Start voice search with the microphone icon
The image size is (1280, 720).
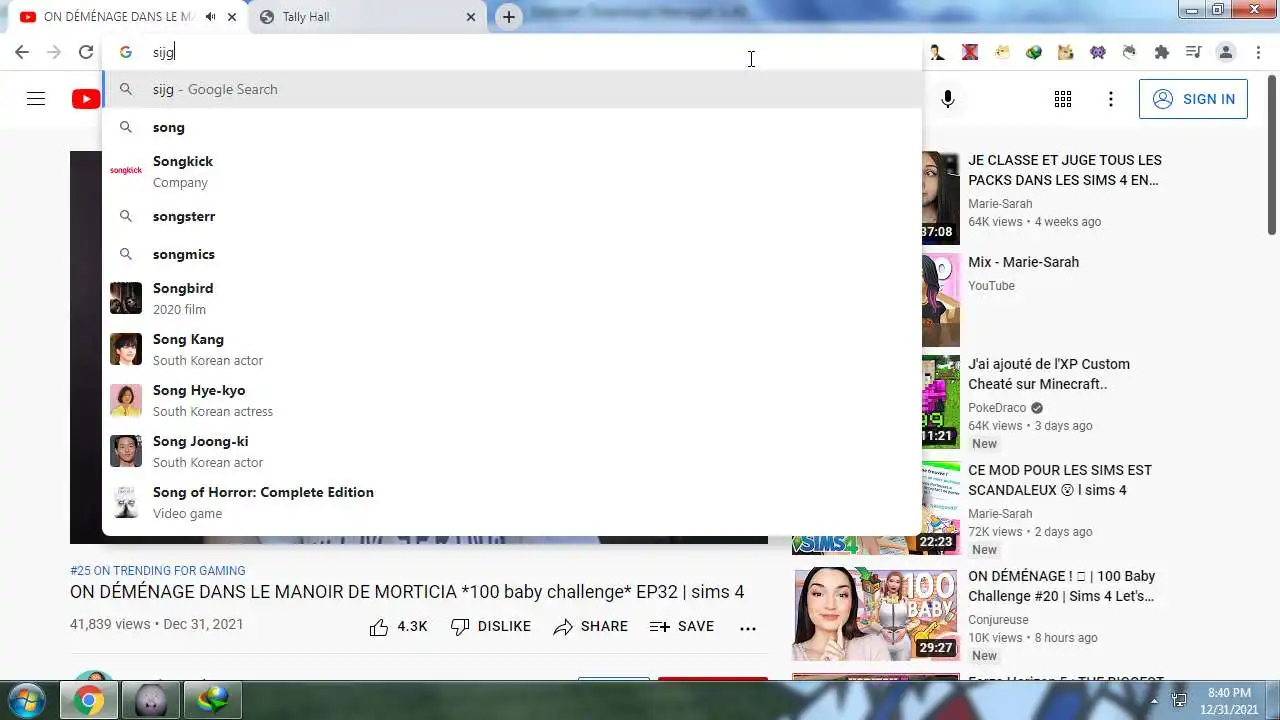[948, 99]
